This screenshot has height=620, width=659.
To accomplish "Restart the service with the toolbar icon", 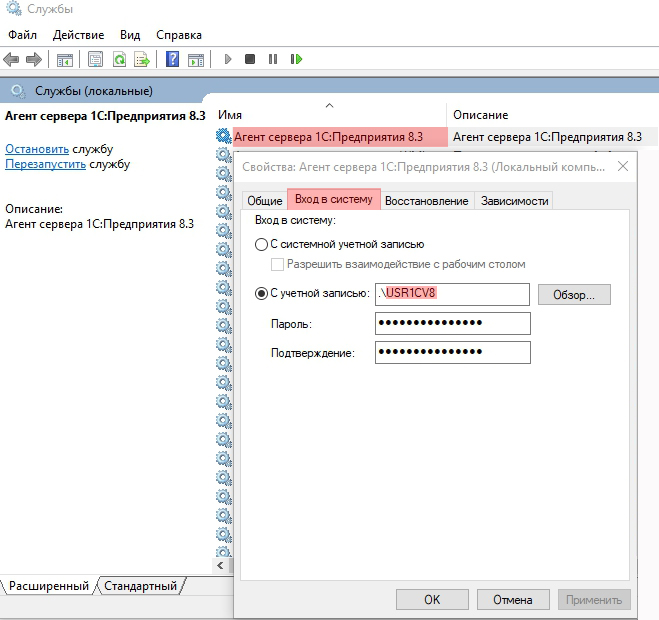I will [x=296, y=59].
